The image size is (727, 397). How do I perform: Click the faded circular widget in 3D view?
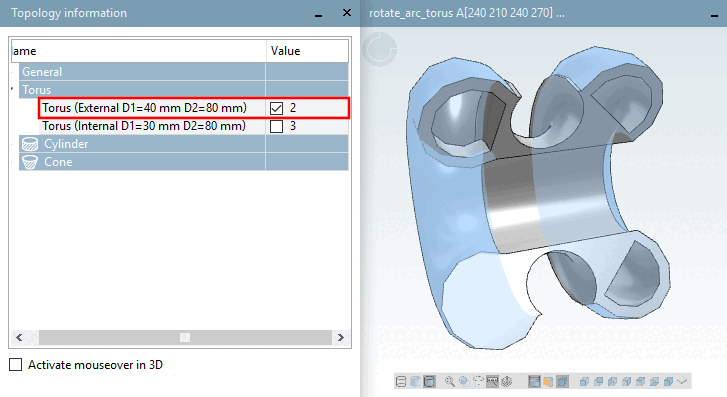tap(379, 49)
